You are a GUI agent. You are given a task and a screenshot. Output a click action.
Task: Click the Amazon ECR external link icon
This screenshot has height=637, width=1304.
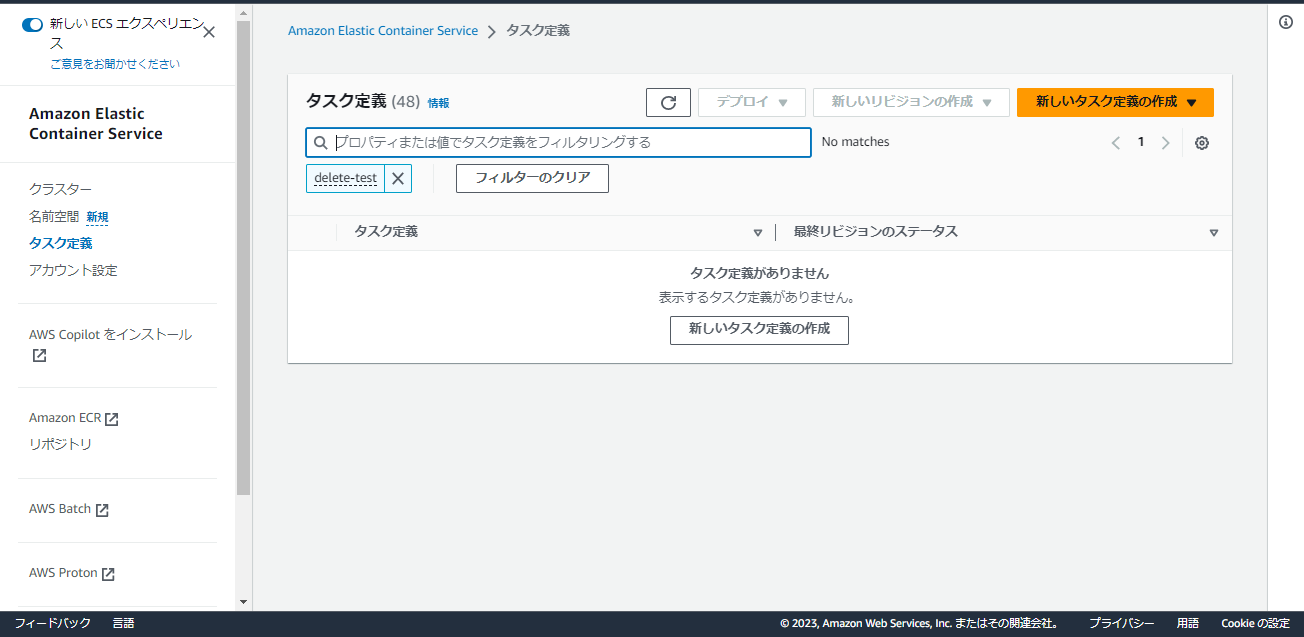coord(110,417)
